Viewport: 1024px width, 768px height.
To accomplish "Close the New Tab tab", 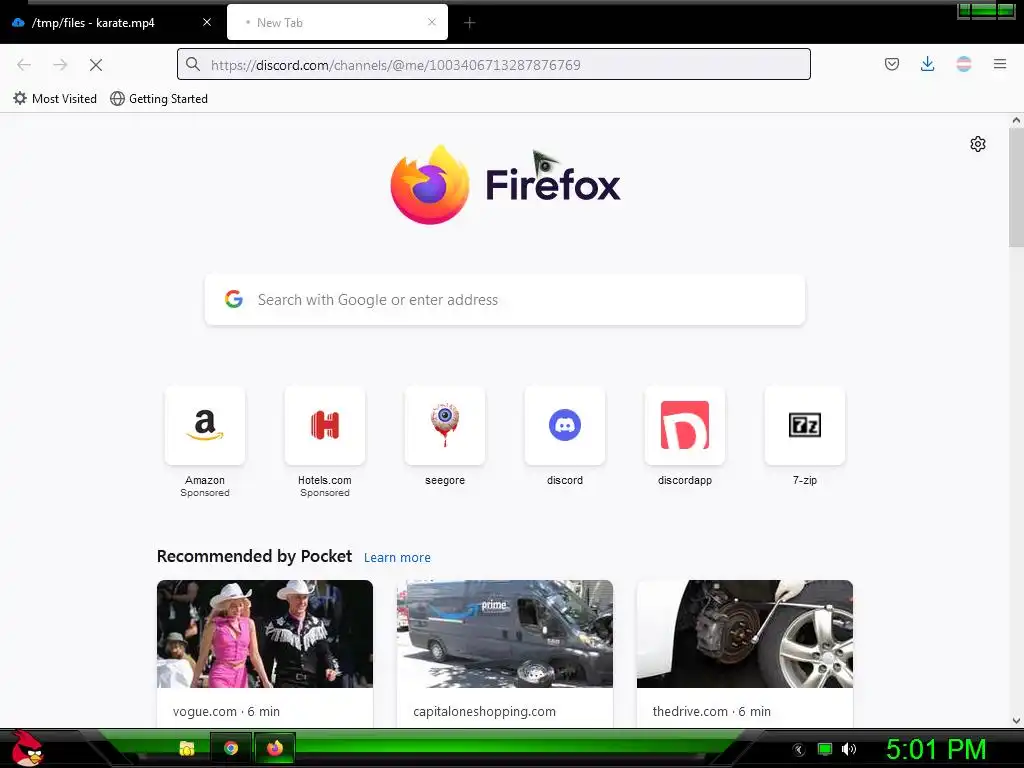I will pos(432,22).
